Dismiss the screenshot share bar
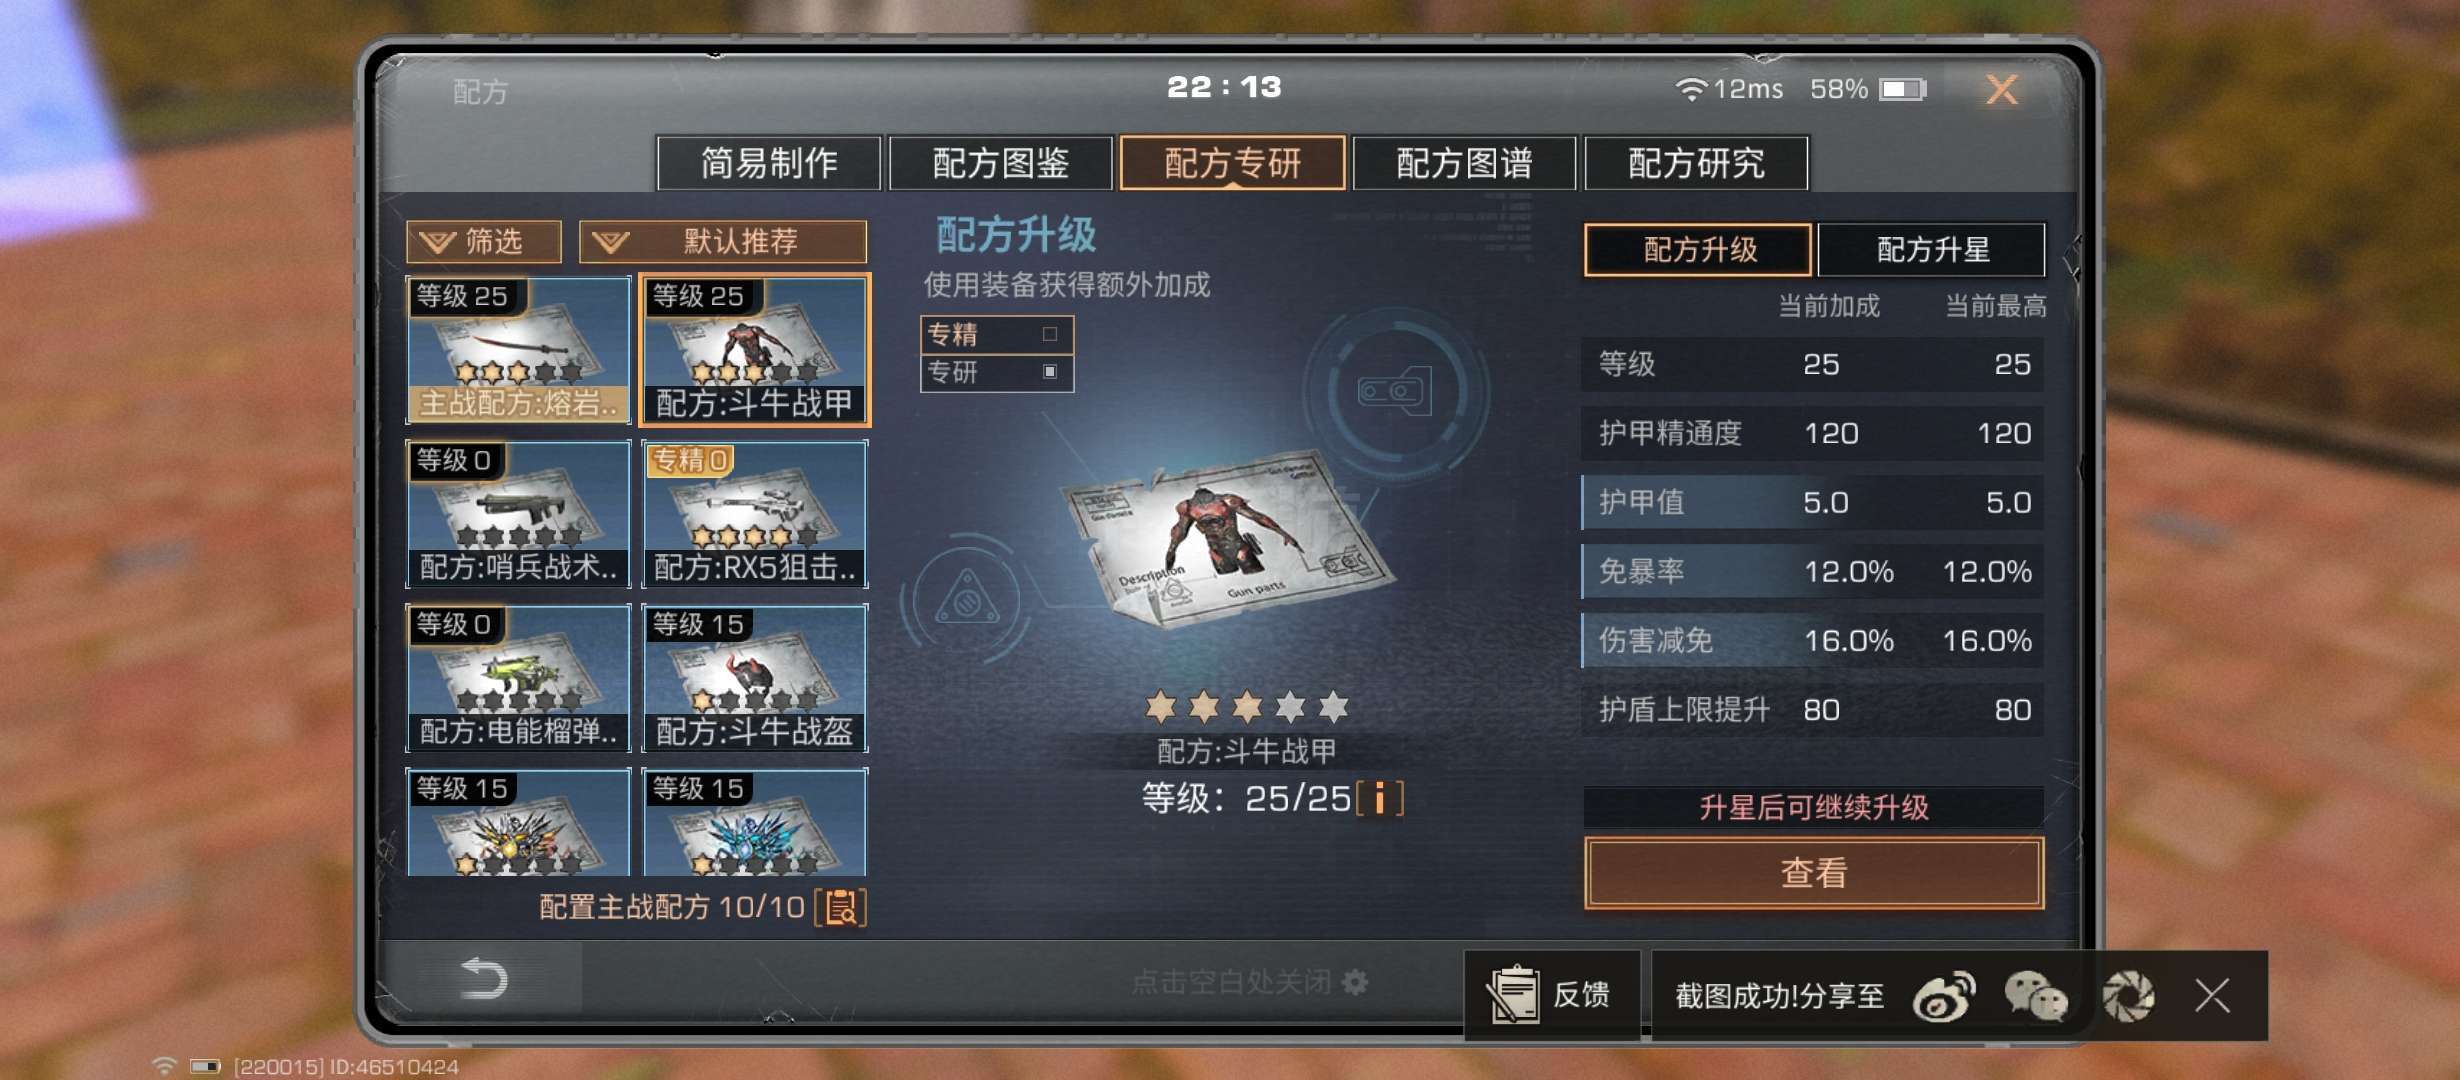 [x=2213, y=996]
